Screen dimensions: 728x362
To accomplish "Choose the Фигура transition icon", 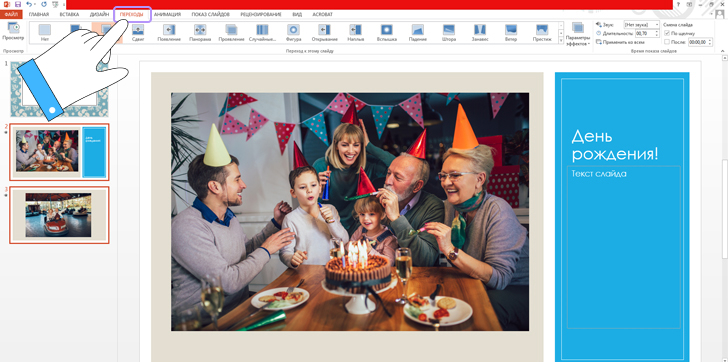I will (293, 33).
